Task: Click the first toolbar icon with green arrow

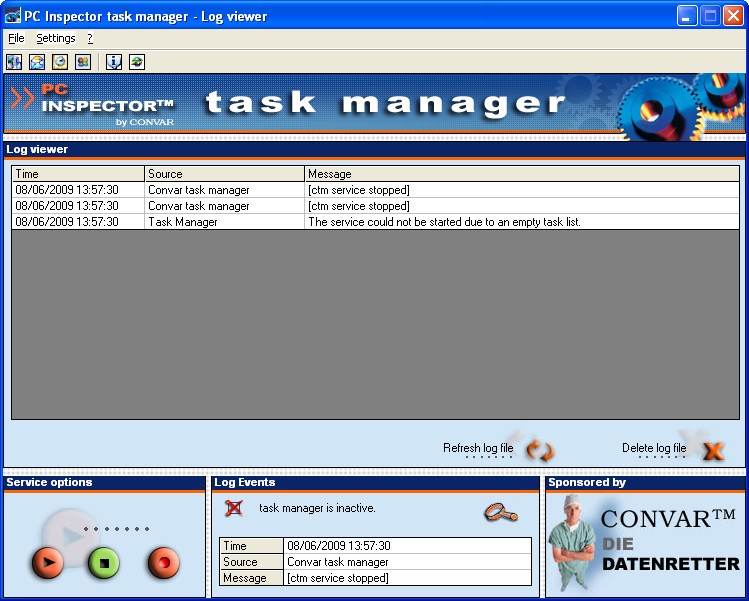Action: click(14, 62)
